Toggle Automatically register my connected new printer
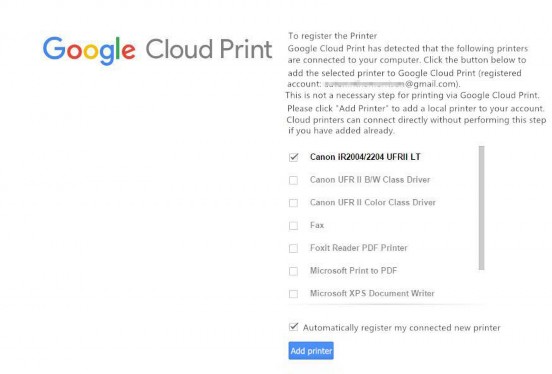 (294, 327)
